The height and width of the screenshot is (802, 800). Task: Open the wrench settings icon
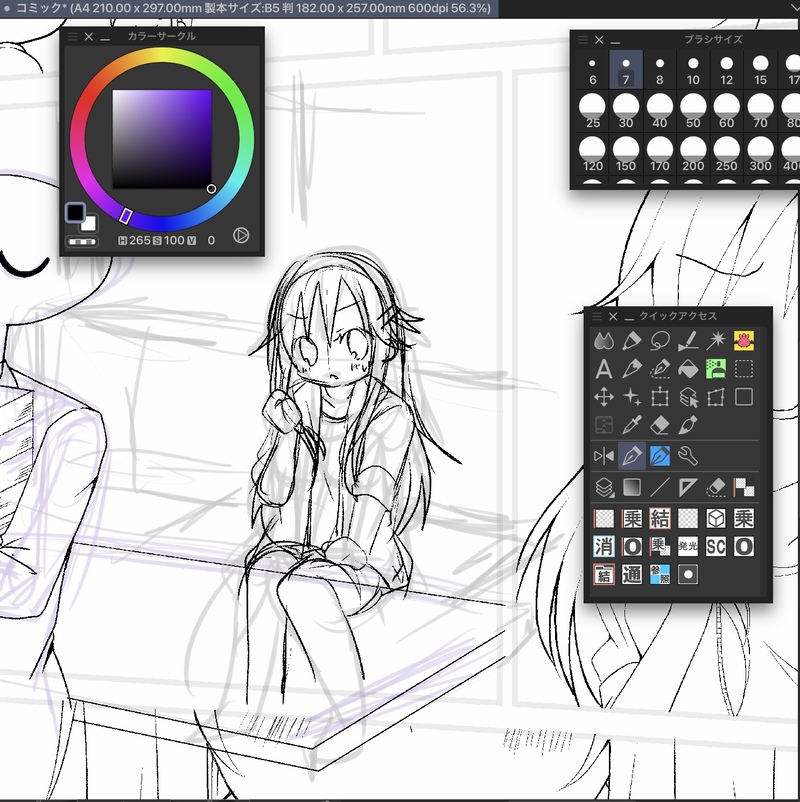point(688,456)
